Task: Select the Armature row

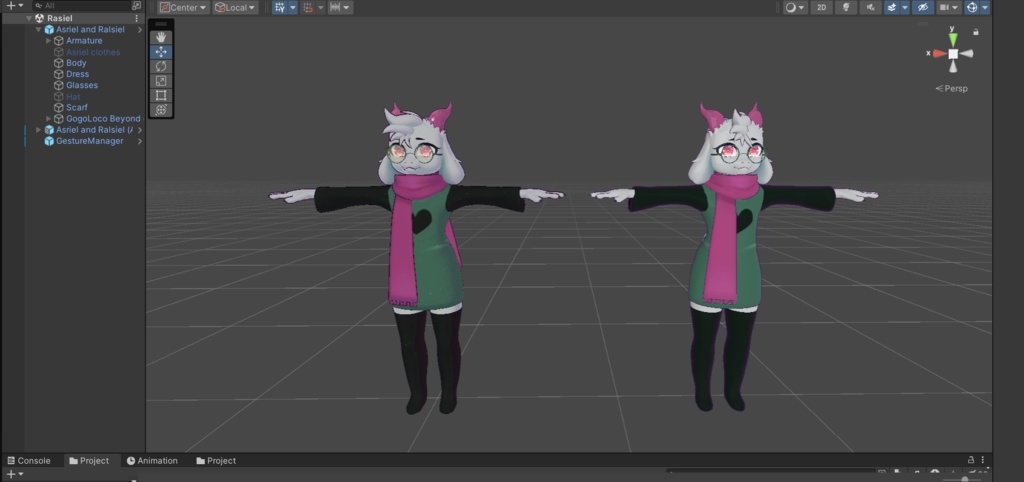Action: click(84, 40)
